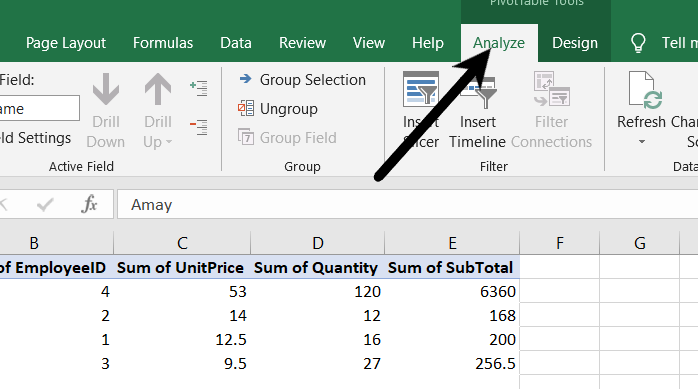Open the Refresh dropdown arrow

[x=641, y=142]
